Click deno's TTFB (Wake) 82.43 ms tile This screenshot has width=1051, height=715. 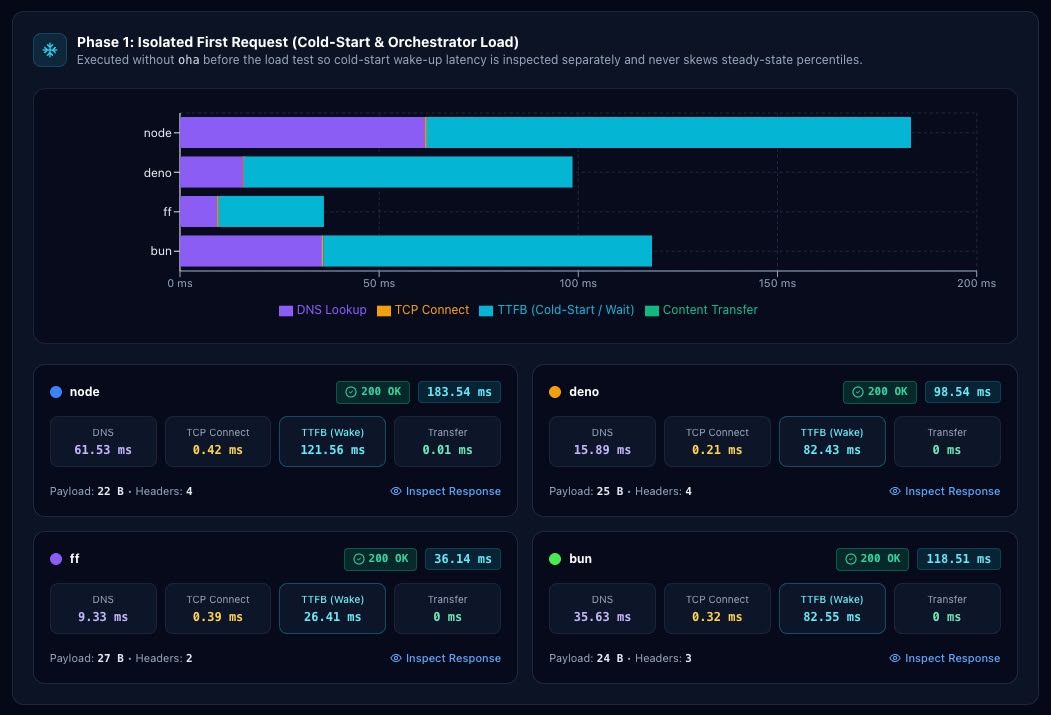(x=832, y=442)
